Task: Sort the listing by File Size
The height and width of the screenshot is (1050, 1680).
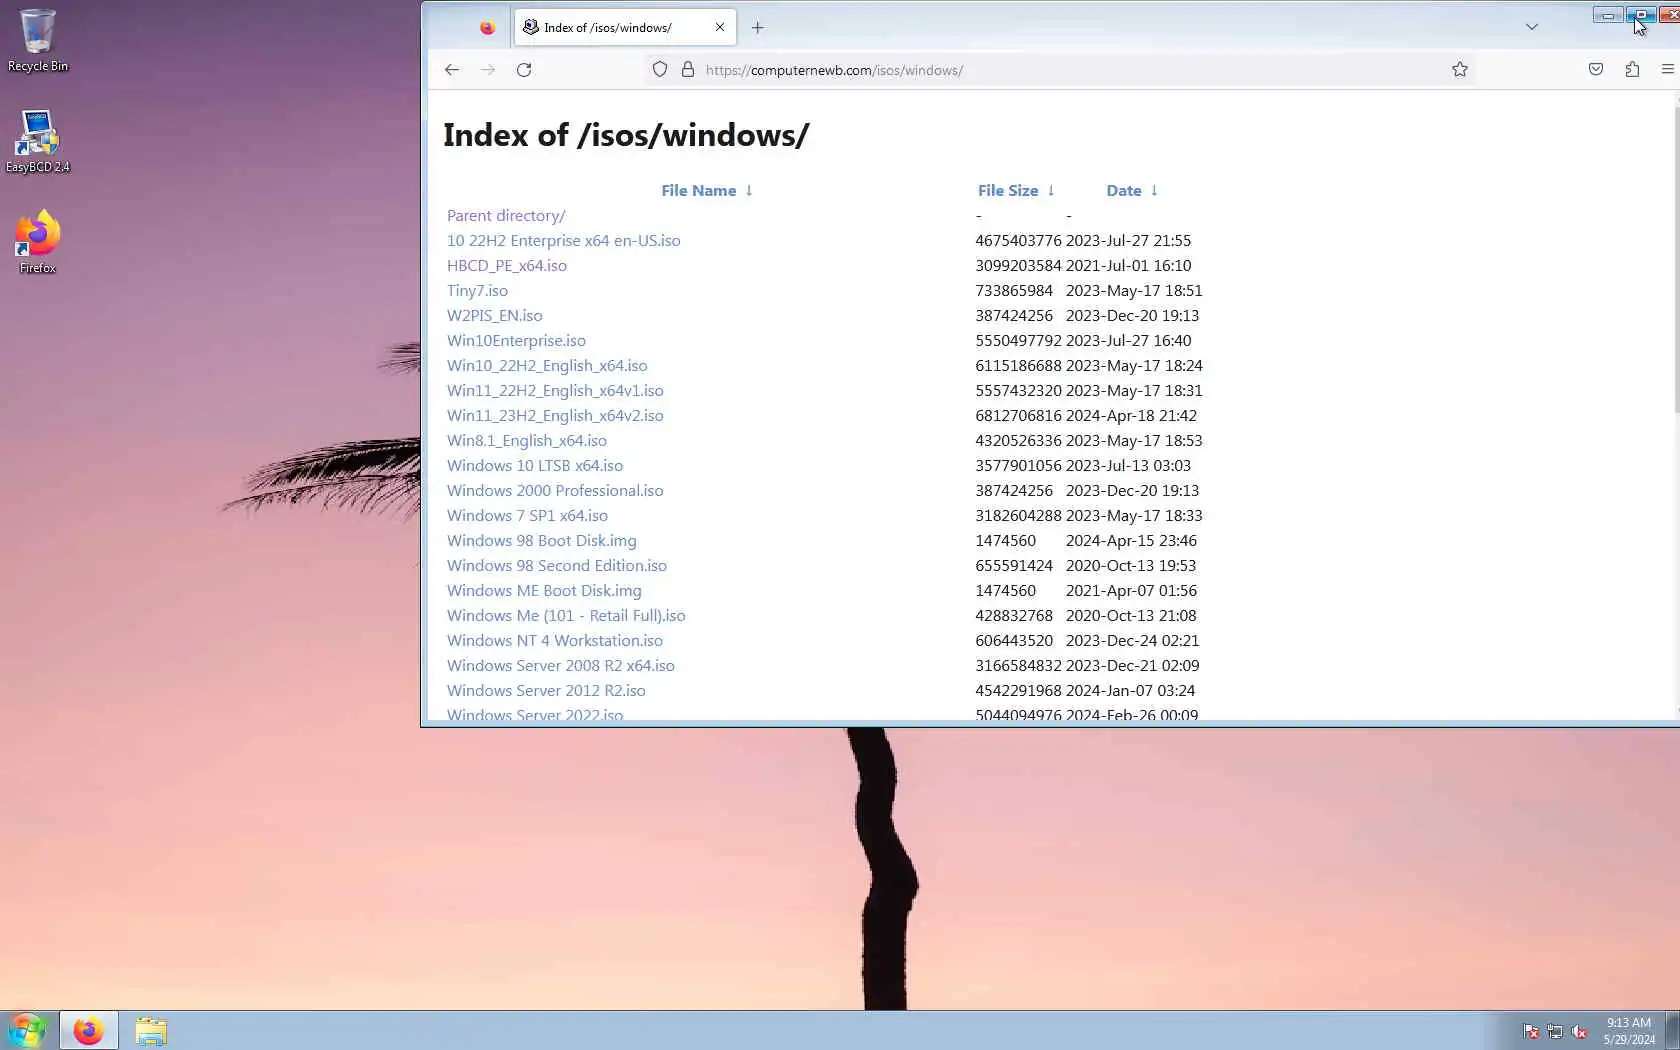Action: pyautogui.click(x=1008, y=191)
